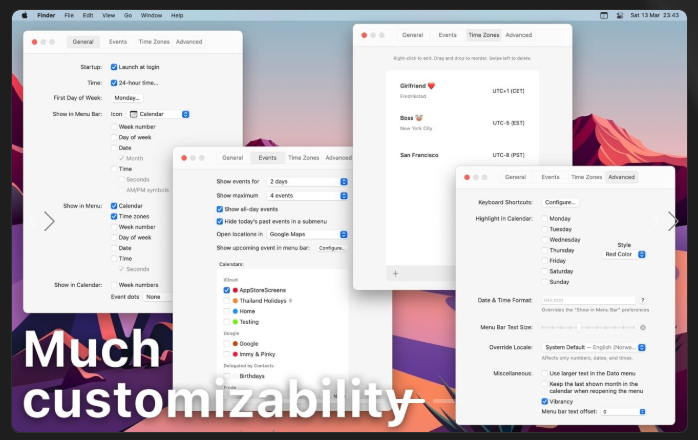Open the Help menu
Image resolution: width=698 pixels, height=440 pixels.
(x=177, y=15)
